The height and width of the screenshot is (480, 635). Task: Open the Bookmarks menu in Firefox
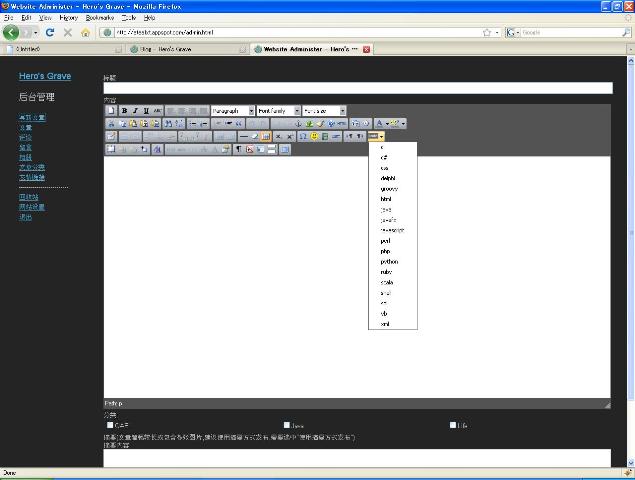[x=100, y=18]
